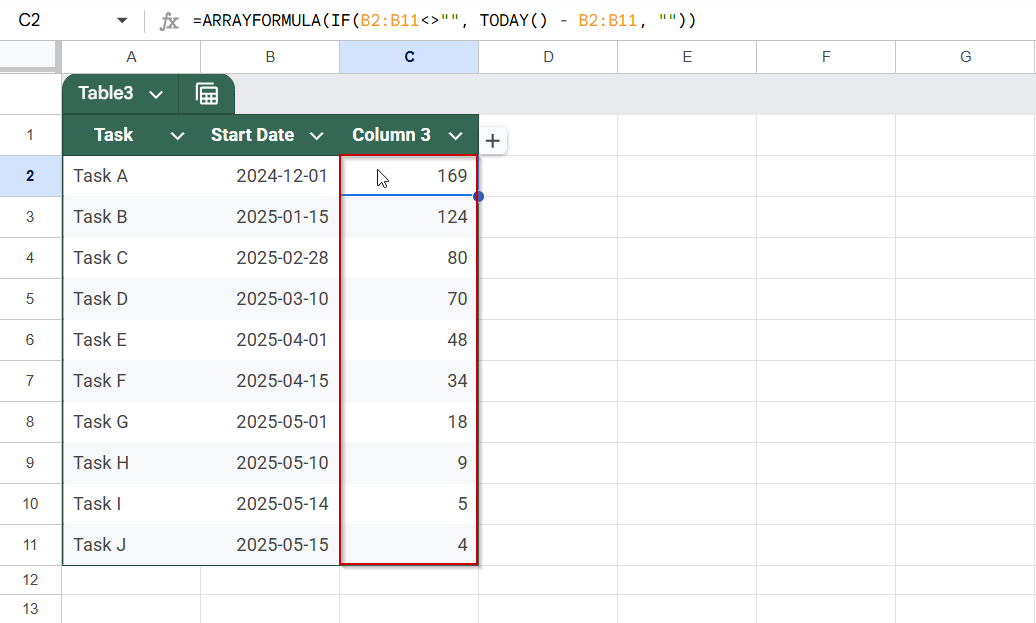The image size is (1036, 623).
Task: Select date cell 2025-03-10
Action: pos(270,299)
